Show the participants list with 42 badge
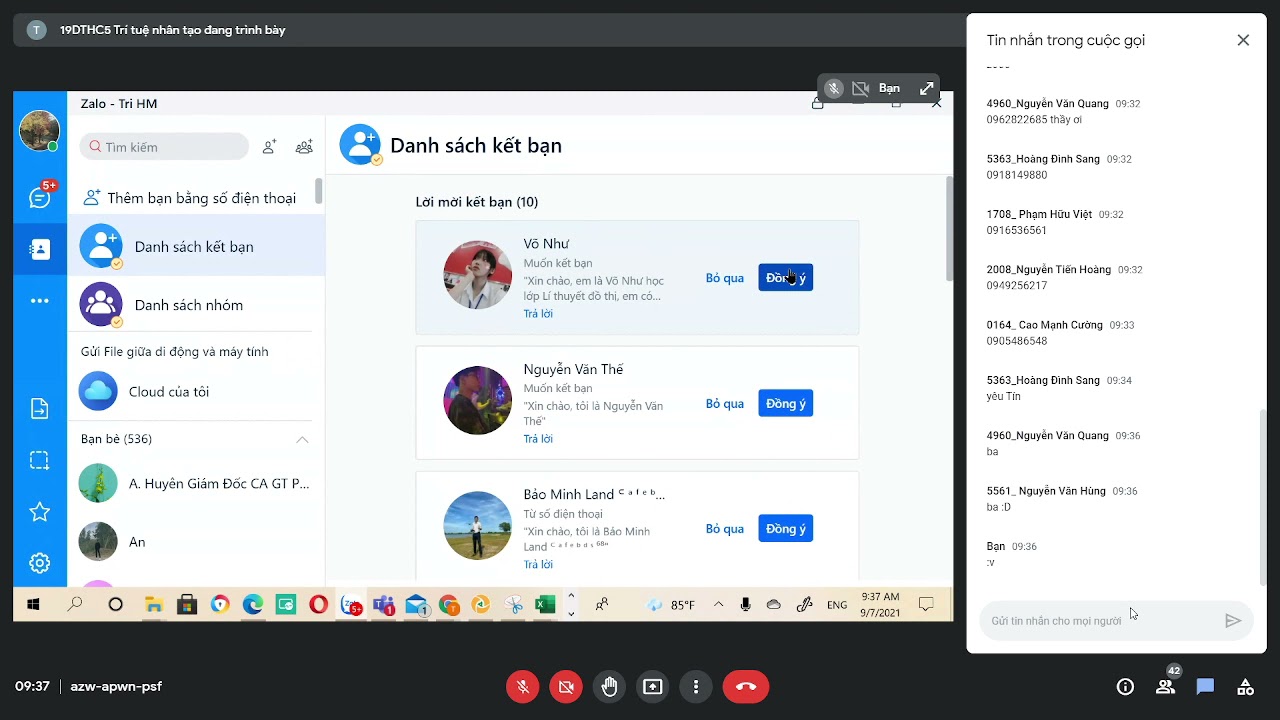 (x=1166, y=685)
